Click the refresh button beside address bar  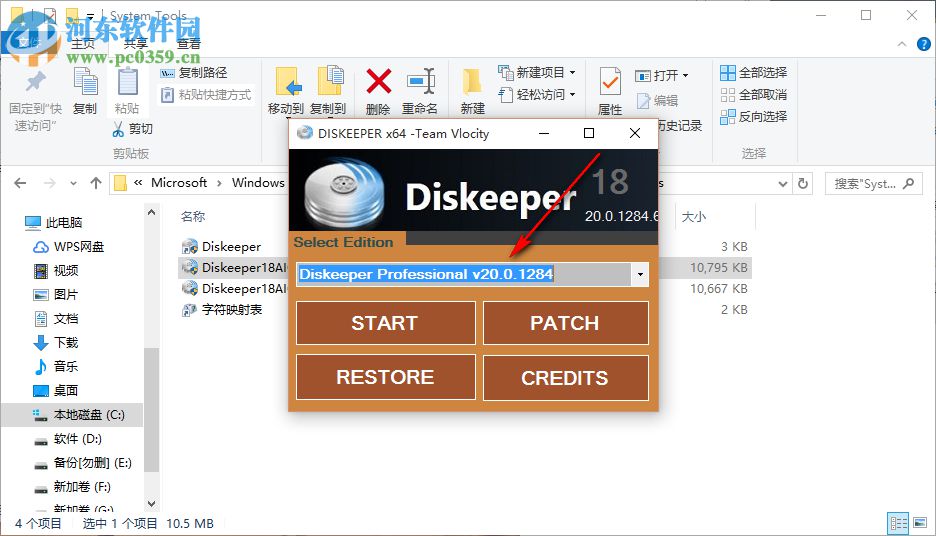tap(803, 184)
